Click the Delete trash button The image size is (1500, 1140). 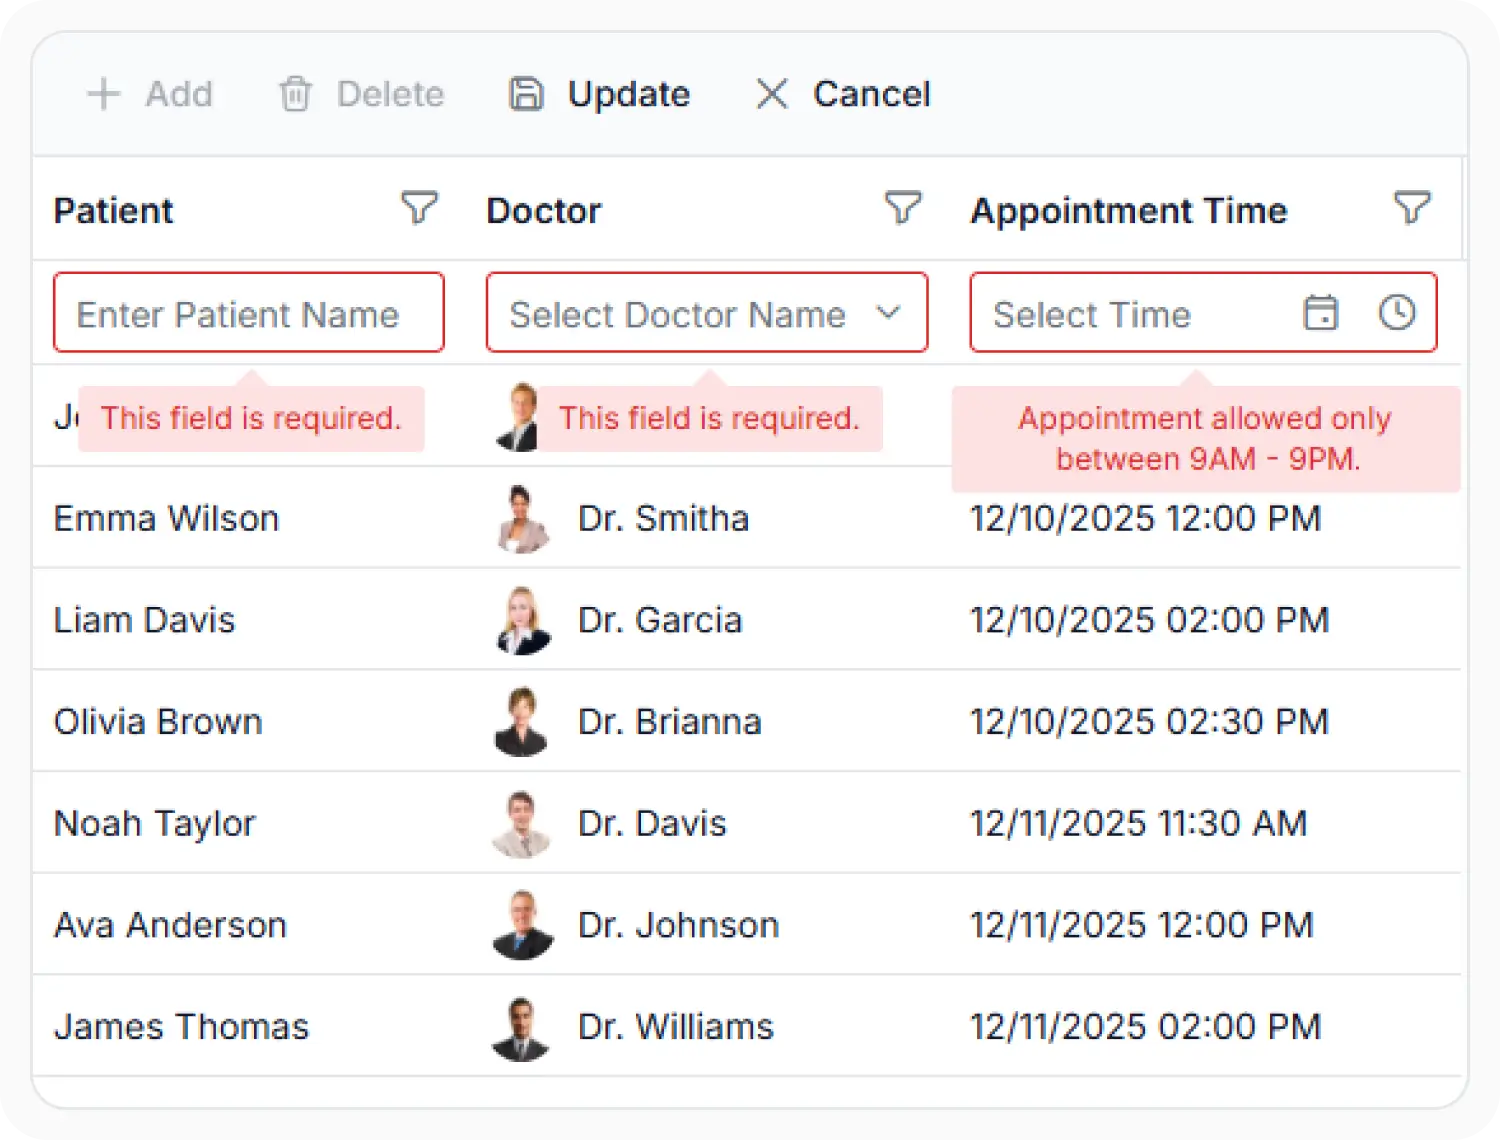[361, 94]
